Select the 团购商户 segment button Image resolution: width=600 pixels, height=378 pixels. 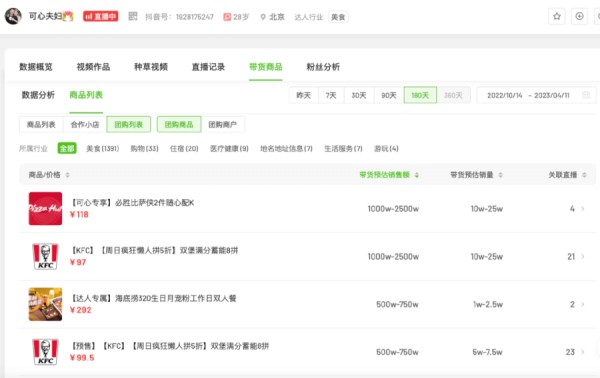223,124
